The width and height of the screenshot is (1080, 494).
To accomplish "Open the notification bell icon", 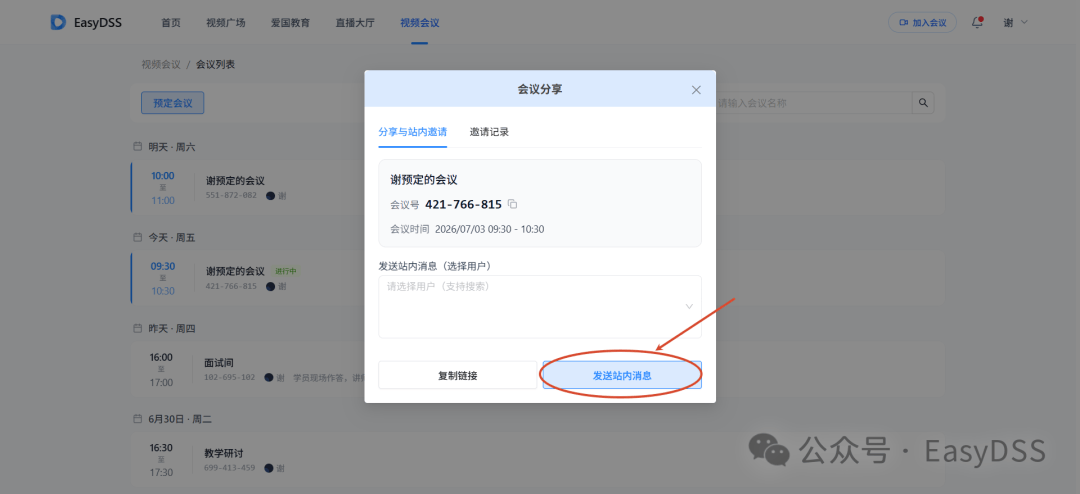I will [977, 23].
